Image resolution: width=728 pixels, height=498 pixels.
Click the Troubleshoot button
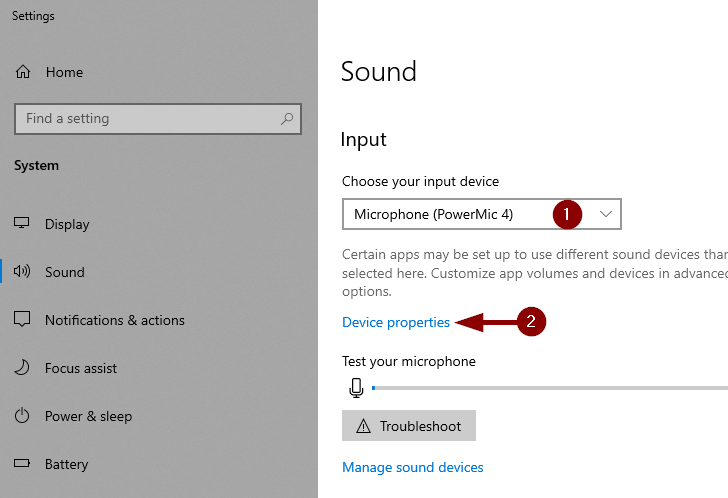(x=409, y=426)
